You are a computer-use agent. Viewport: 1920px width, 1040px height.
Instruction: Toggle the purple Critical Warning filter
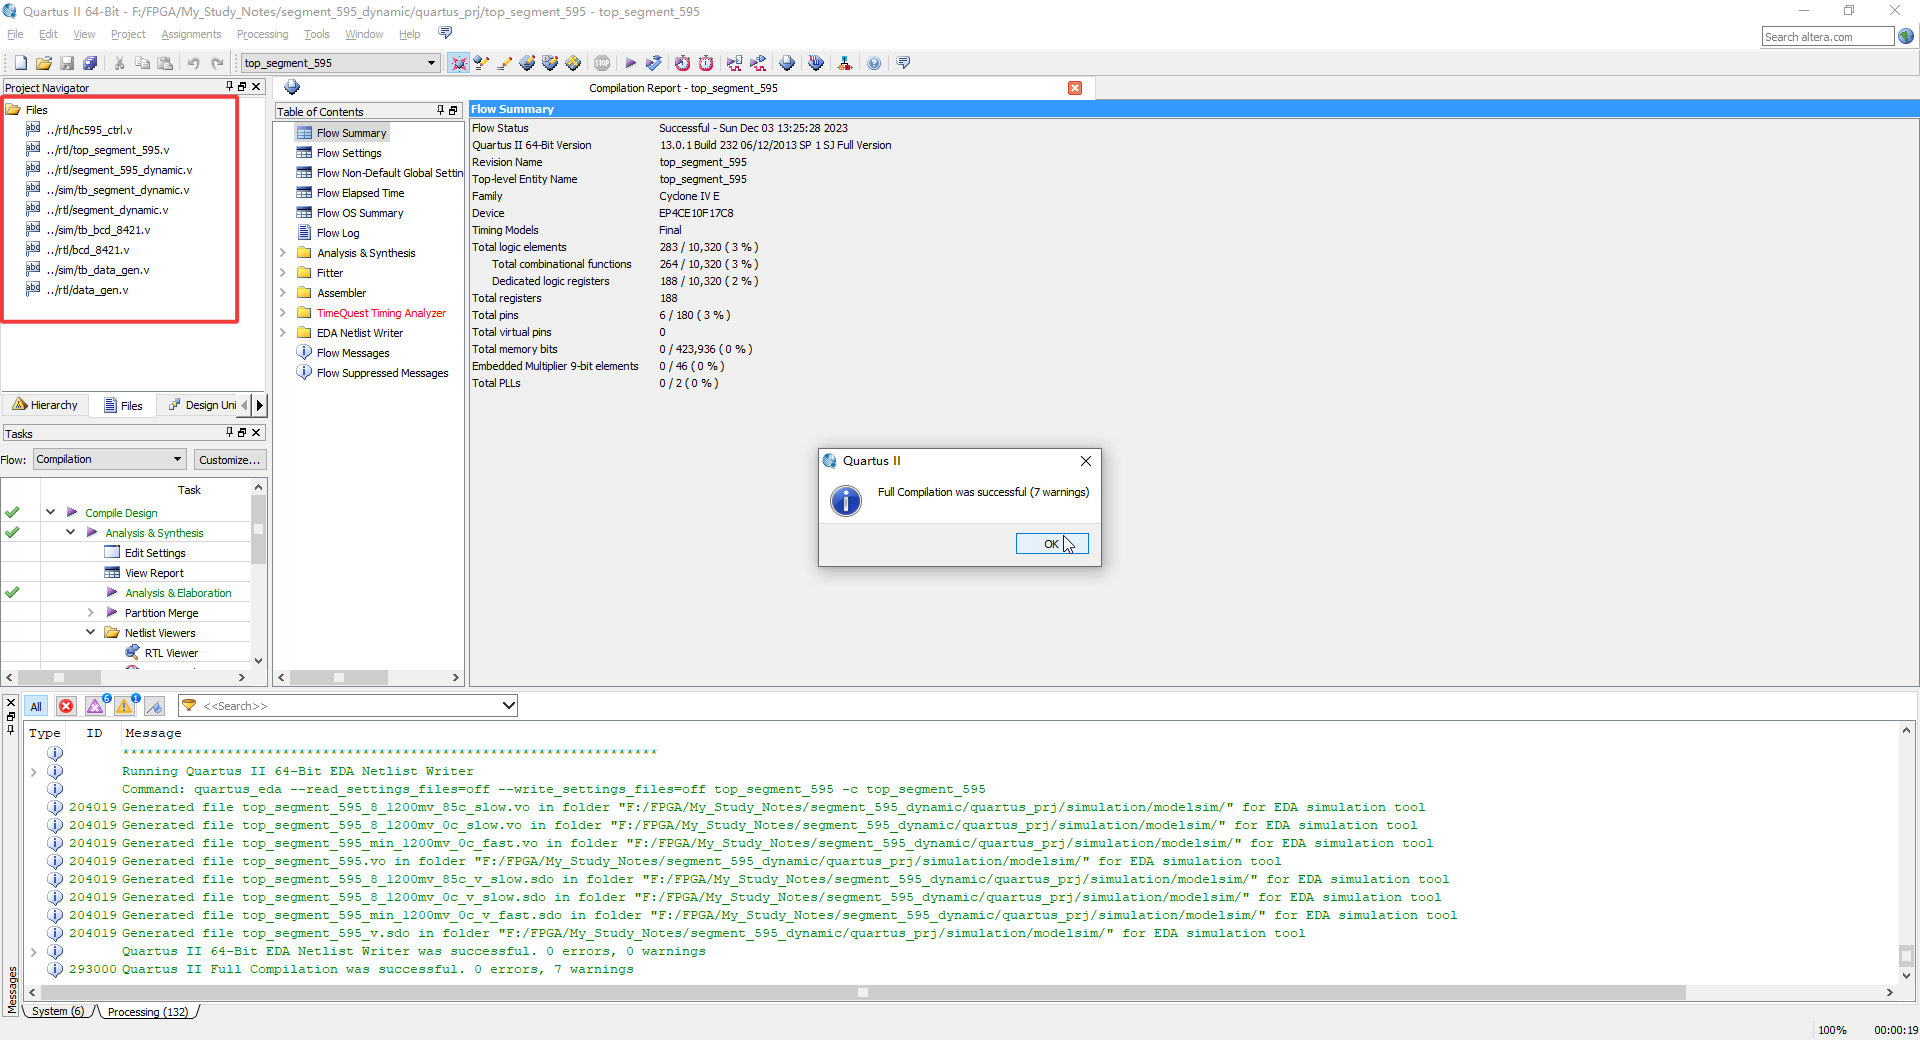point(96,706)
